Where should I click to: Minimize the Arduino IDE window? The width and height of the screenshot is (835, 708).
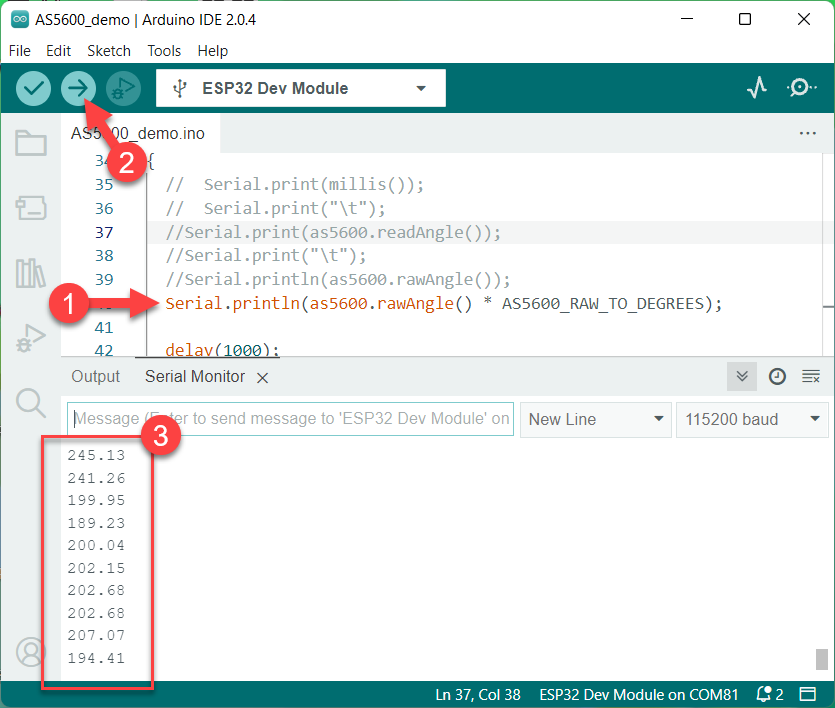[x=687, y=19]
